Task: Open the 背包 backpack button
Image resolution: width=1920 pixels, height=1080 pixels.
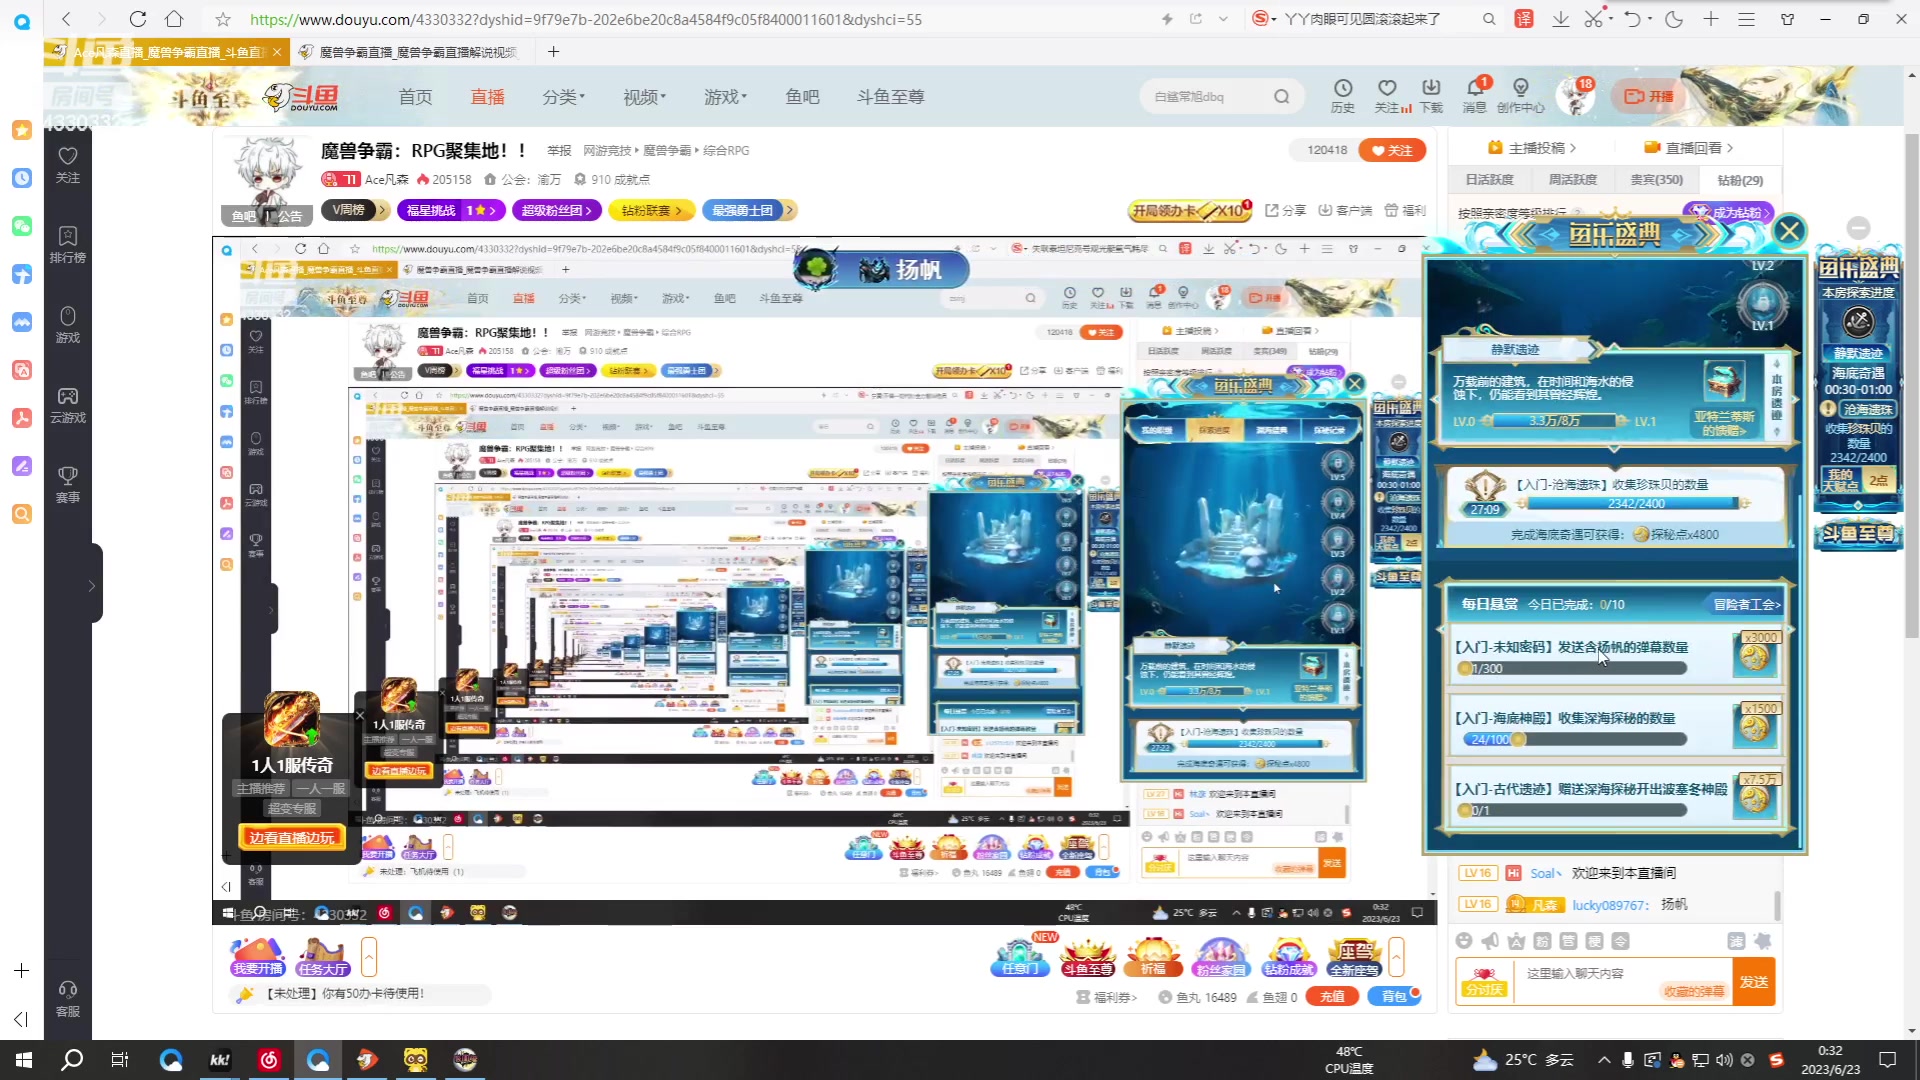Action: pyautogui.click(x=1394, y=997)
